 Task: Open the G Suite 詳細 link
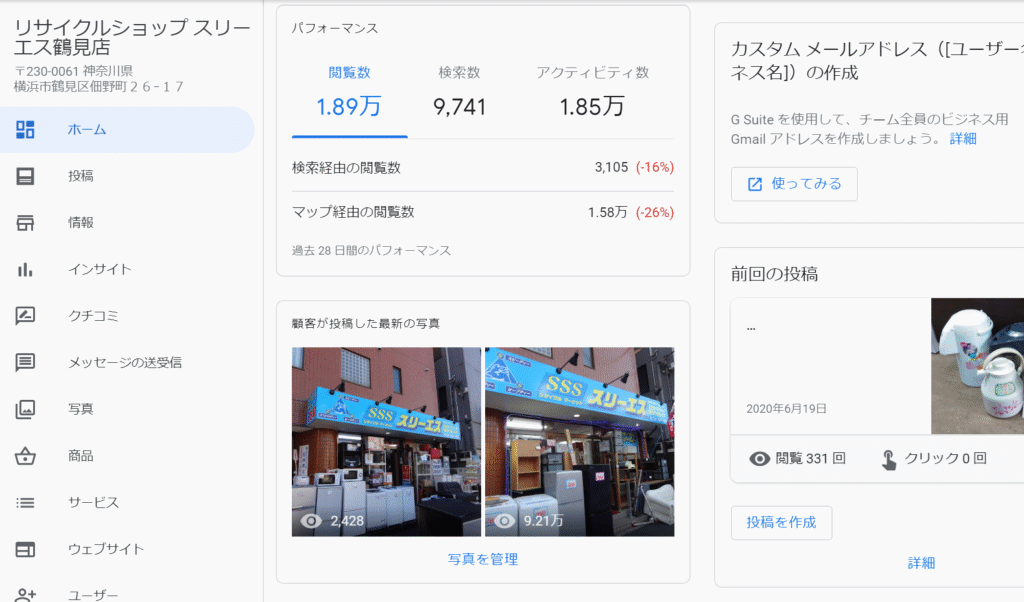(963, 139)
